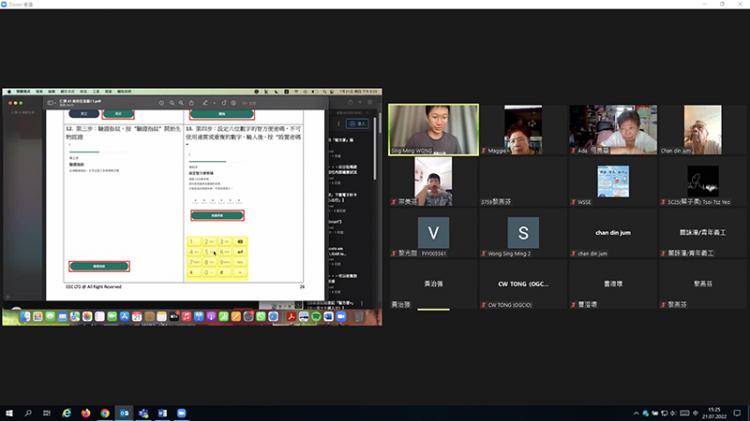Switch to Outlook in the taskbar
Screen dimensions: 750x421
tap(125, 412)
